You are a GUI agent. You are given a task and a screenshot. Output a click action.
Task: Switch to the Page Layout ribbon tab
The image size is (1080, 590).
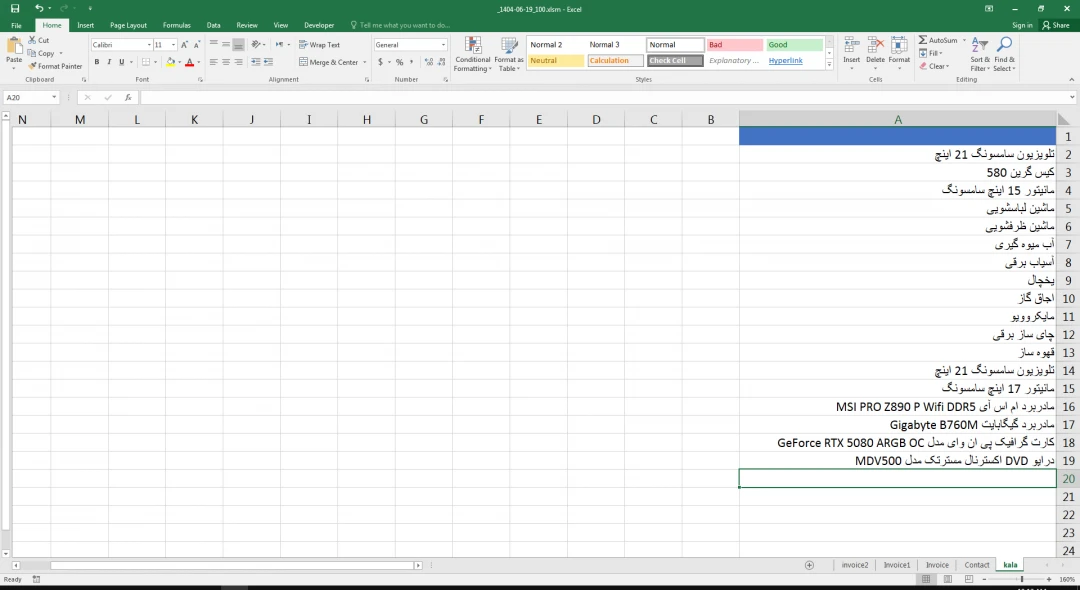coord(128,25)
